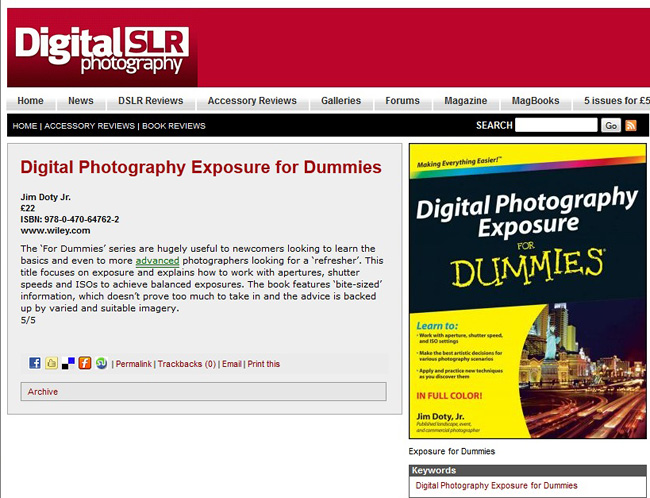The image size is (650, 498).
Task: Click the Keywords panel header
Action: pyautogui.click(x=528, y=470)
